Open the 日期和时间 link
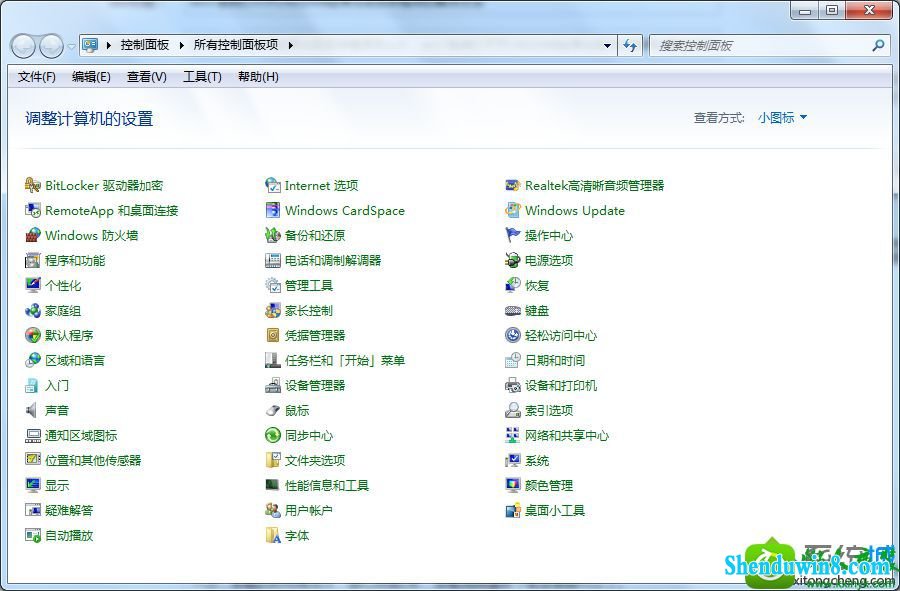900x591 pixels. pos(555,360)
